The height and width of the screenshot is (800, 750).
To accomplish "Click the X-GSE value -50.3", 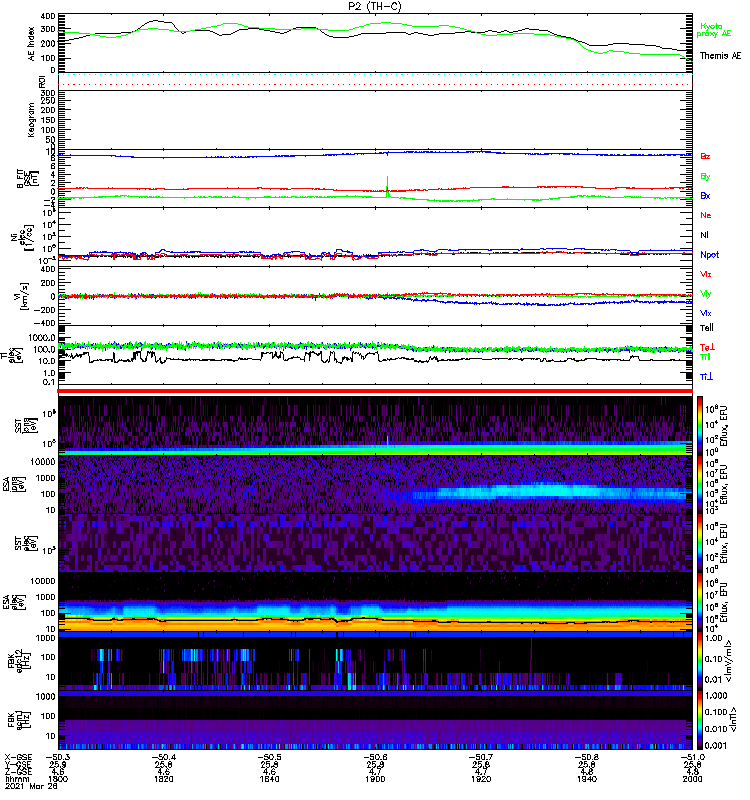I will click(58, 757).
